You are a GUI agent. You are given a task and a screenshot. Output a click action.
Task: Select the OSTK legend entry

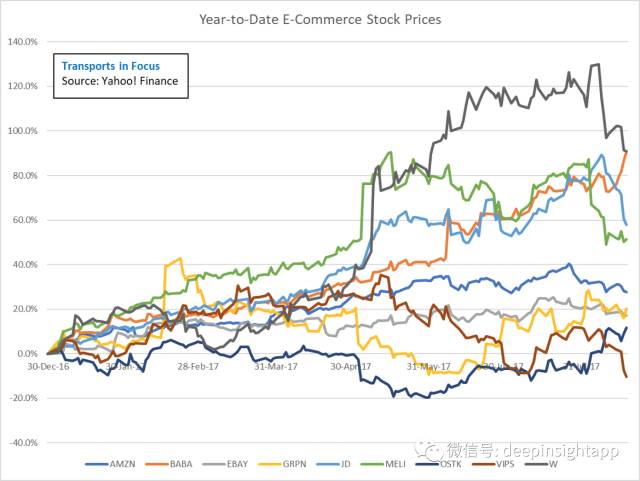(x=439, y=464)
